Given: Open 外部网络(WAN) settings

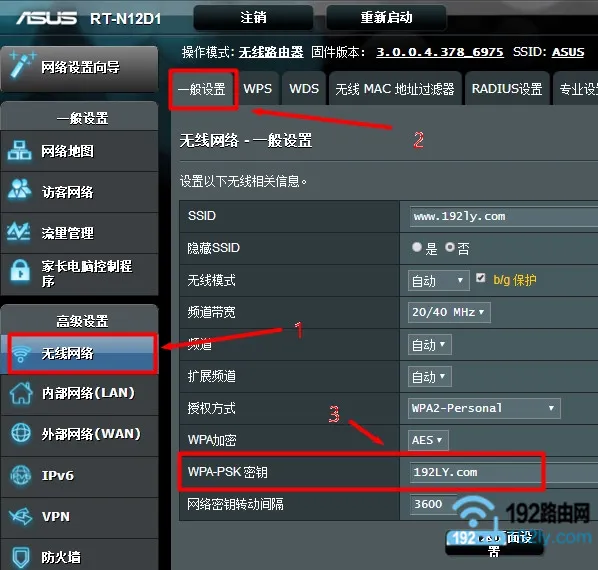Looking at the screenshot, I should coord(79,435).
